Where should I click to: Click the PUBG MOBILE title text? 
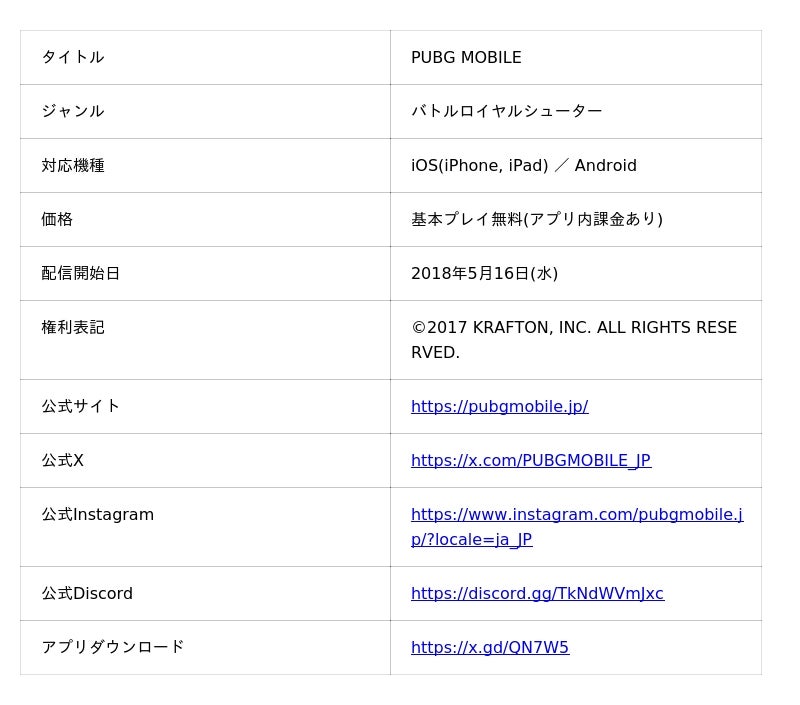point(466,58)
